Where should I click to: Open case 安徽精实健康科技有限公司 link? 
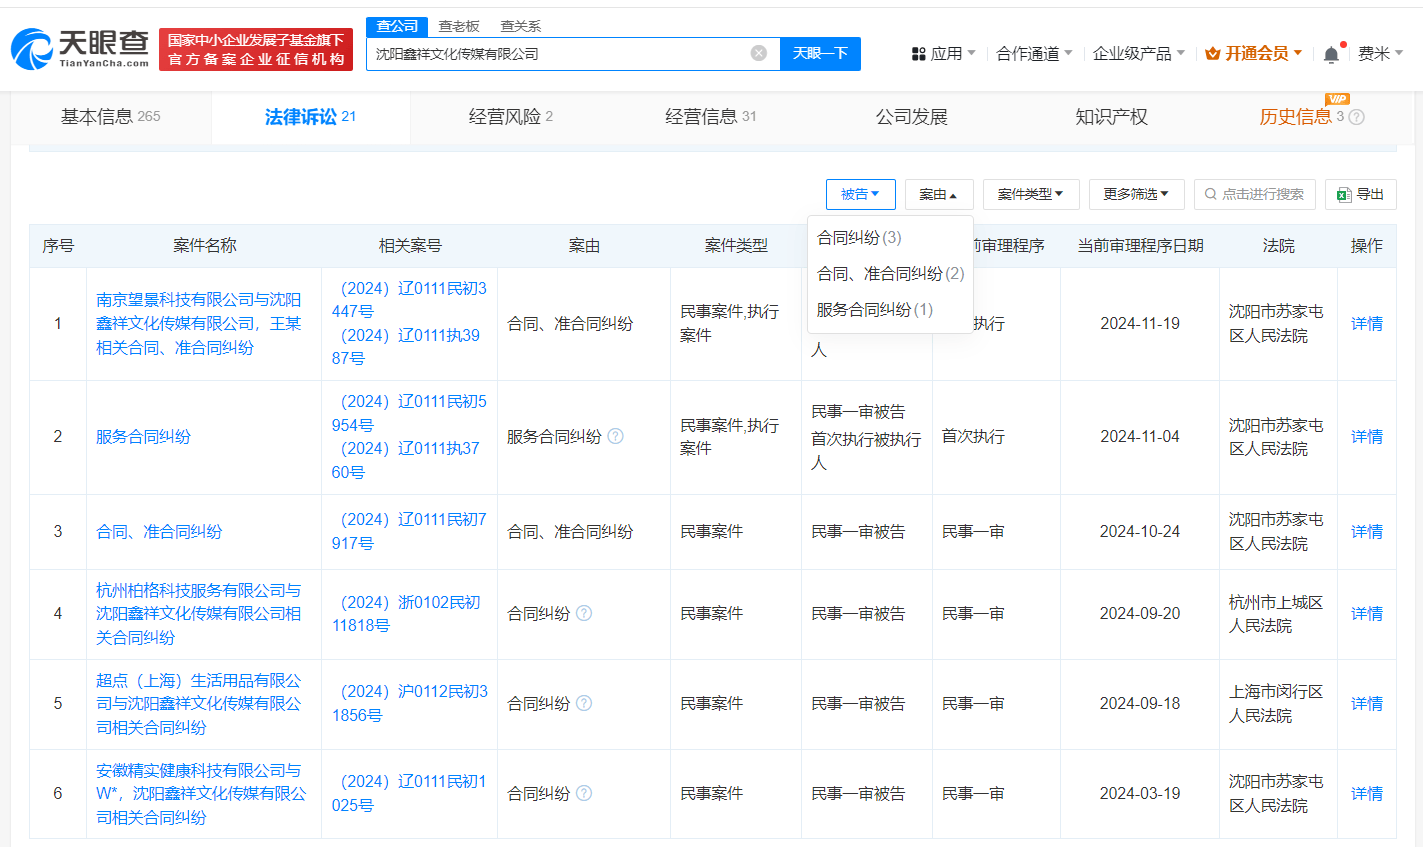(x=201, y=793)
